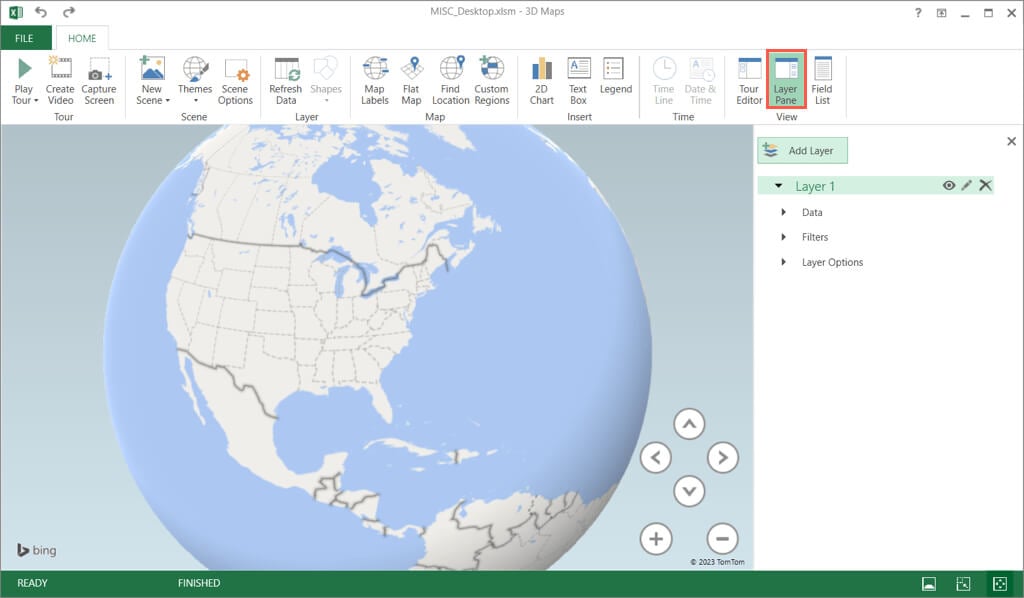Click the Add Layer button
The image size is (1024, 598).
802,151
